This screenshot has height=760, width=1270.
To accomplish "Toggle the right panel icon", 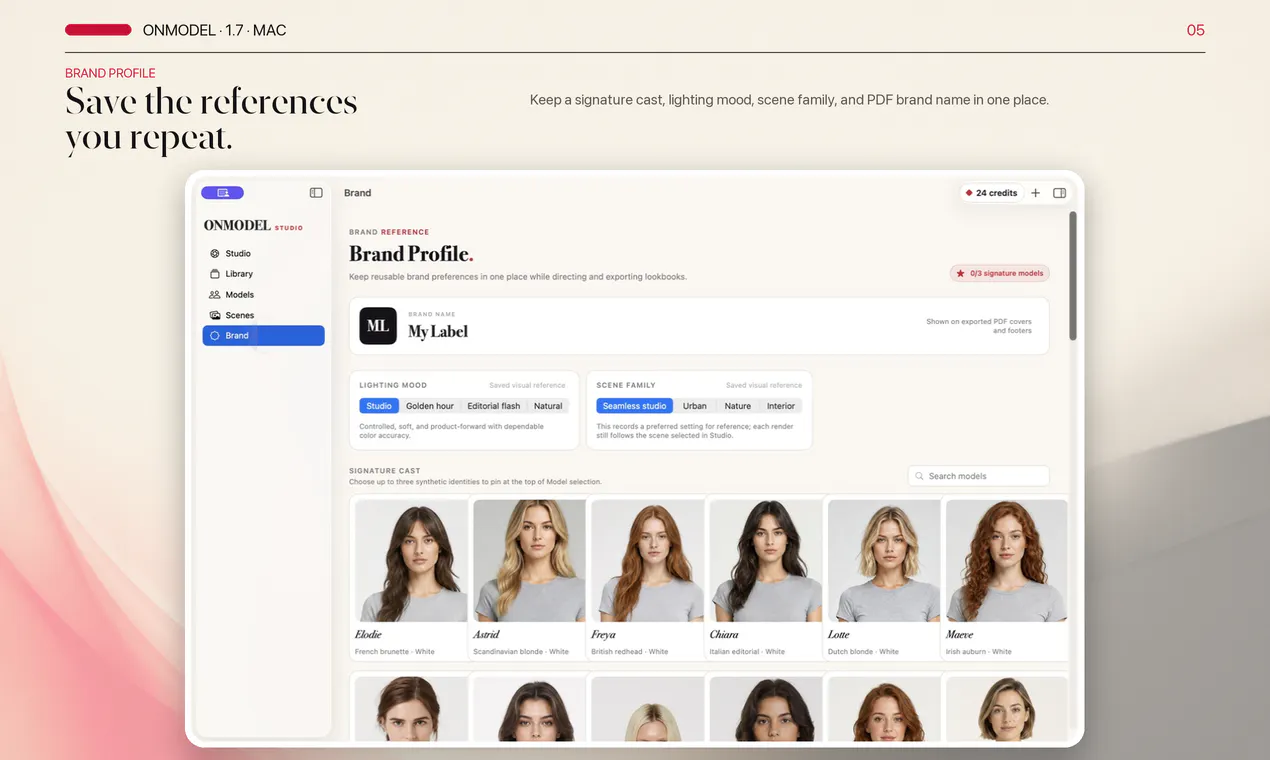I will coord(1060,193).
